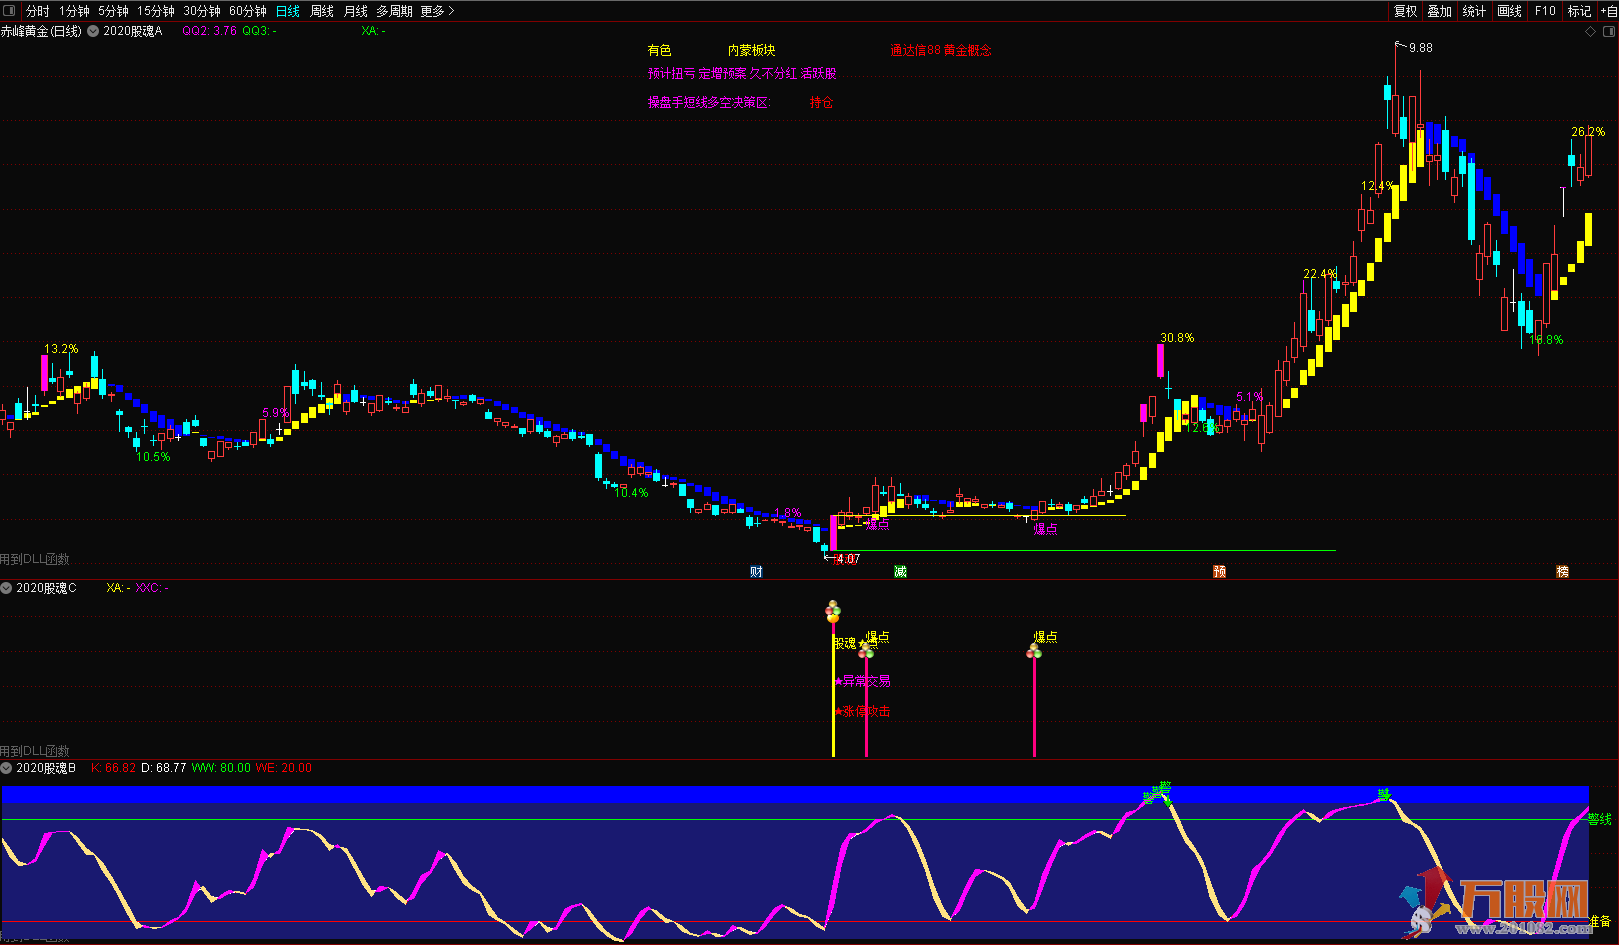Select the 30分钟 period tab
Image resolution: width=1619 pixels, height=945 pixels.
202,11
